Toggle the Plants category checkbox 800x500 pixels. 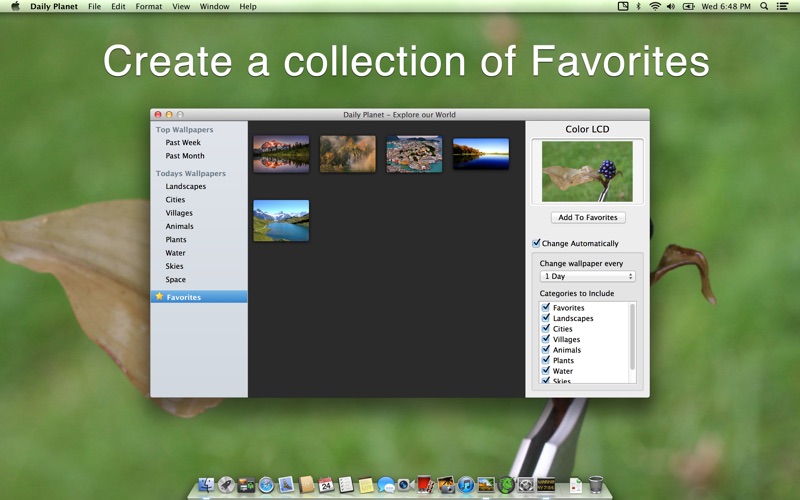546,360
